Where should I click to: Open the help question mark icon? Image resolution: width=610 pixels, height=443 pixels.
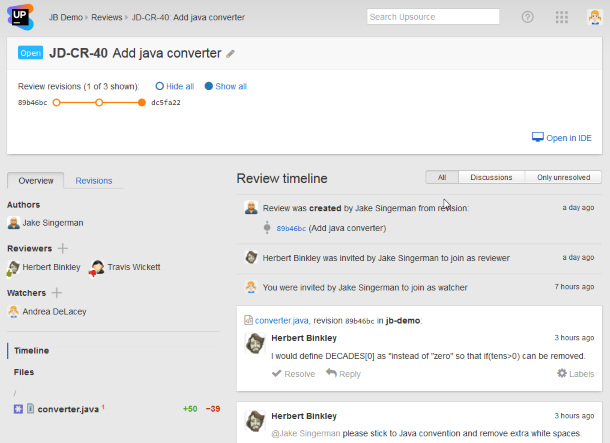point(528,17)
